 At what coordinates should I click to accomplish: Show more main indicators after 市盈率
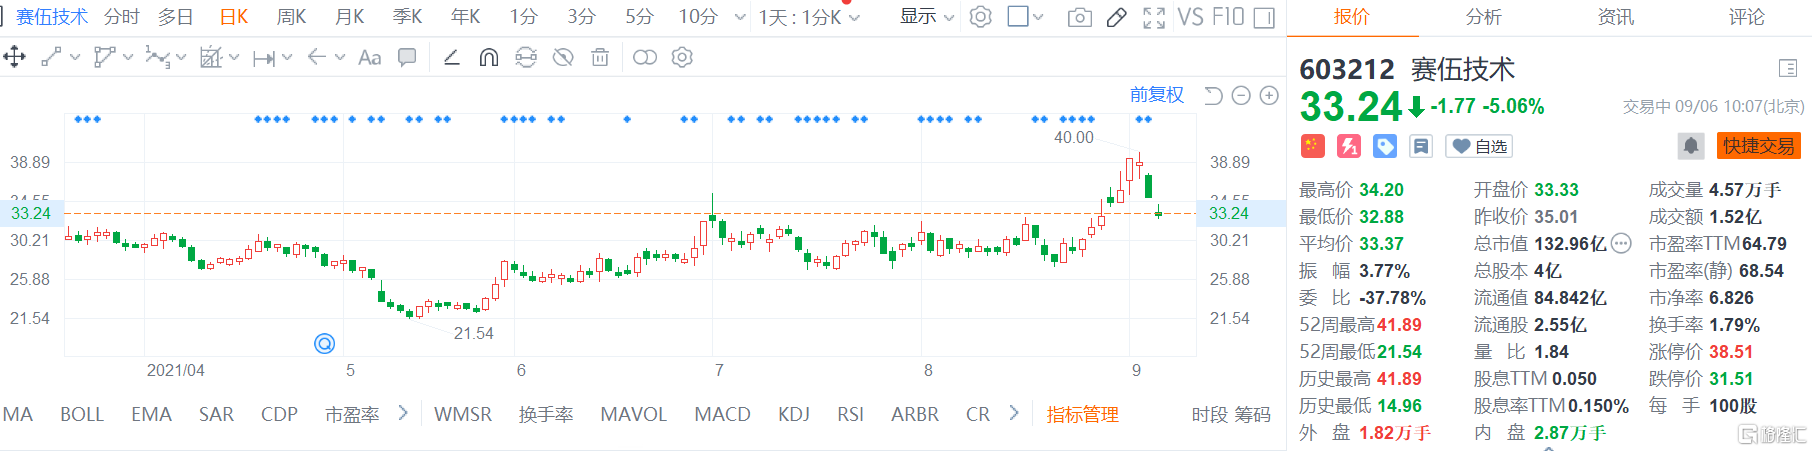(403, 413)
